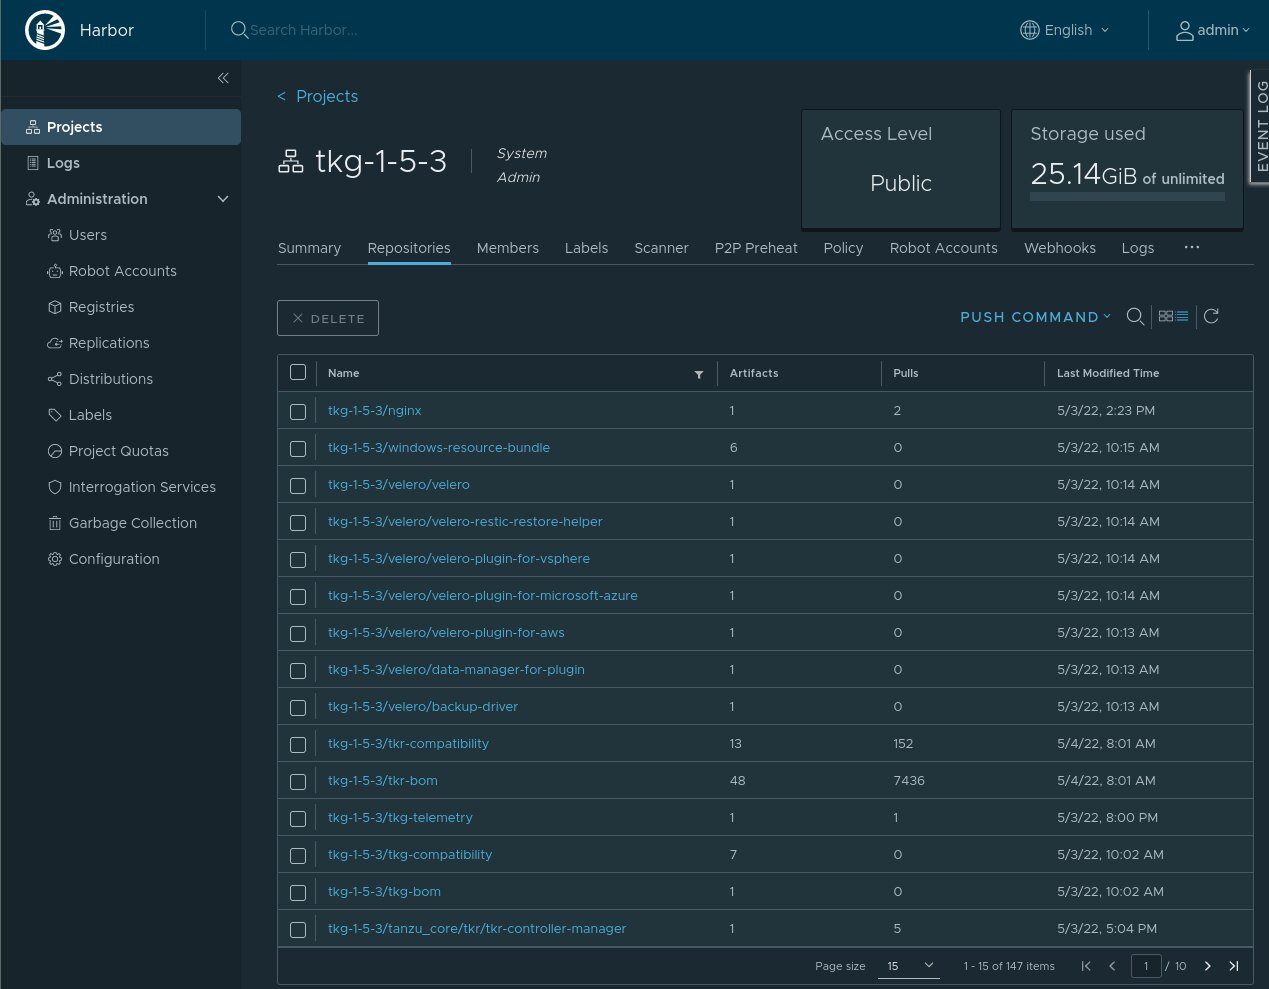1269x989 pixels.
Task: Collapse the Administration section
Action: pyautogui.click(x=223, y=199)
